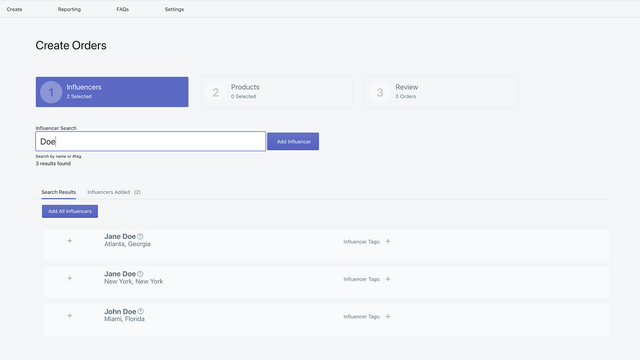Click the Add Influencer button

[293, 141]
